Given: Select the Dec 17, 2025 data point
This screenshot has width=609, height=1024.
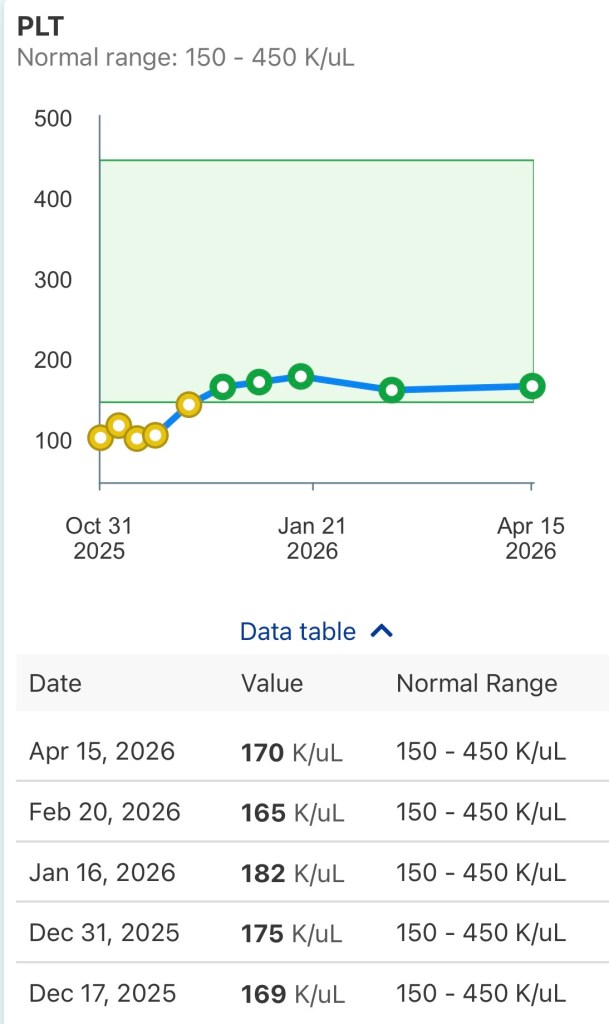Looking at the screenshot, I should coord(223,385).
